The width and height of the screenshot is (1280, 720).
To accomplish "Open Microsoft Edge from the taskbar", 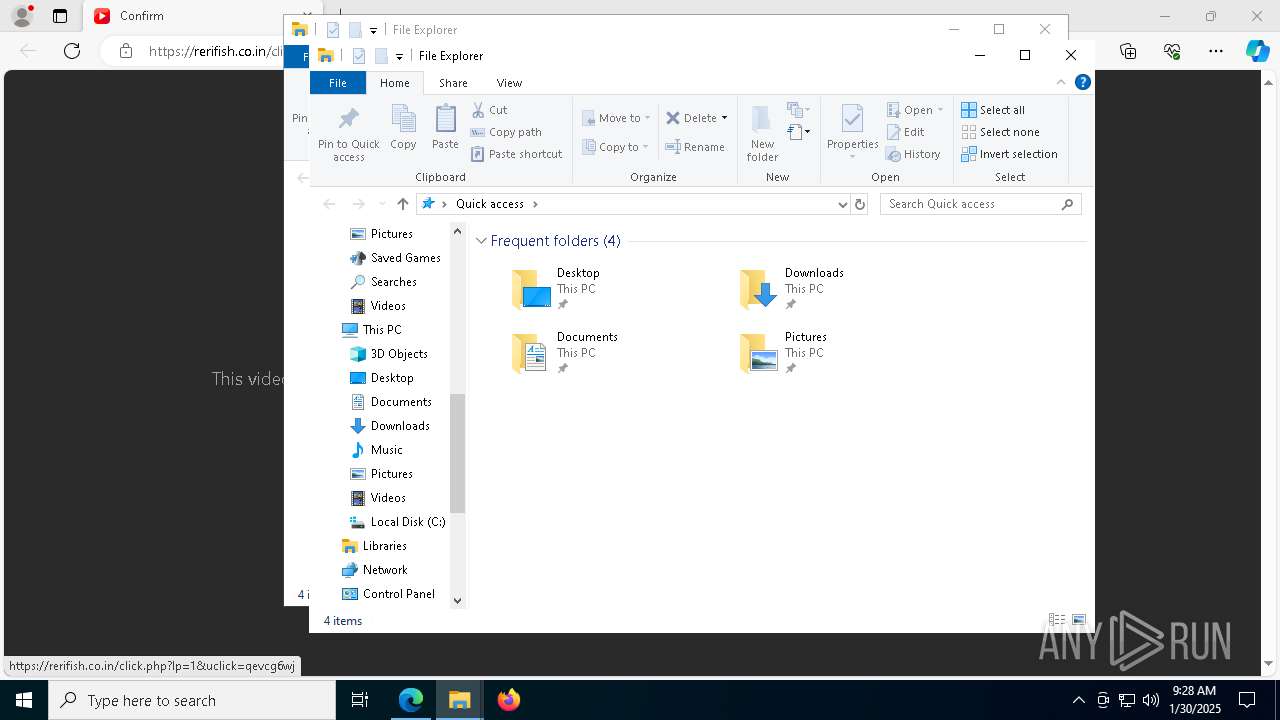I will tap(411, 700).
